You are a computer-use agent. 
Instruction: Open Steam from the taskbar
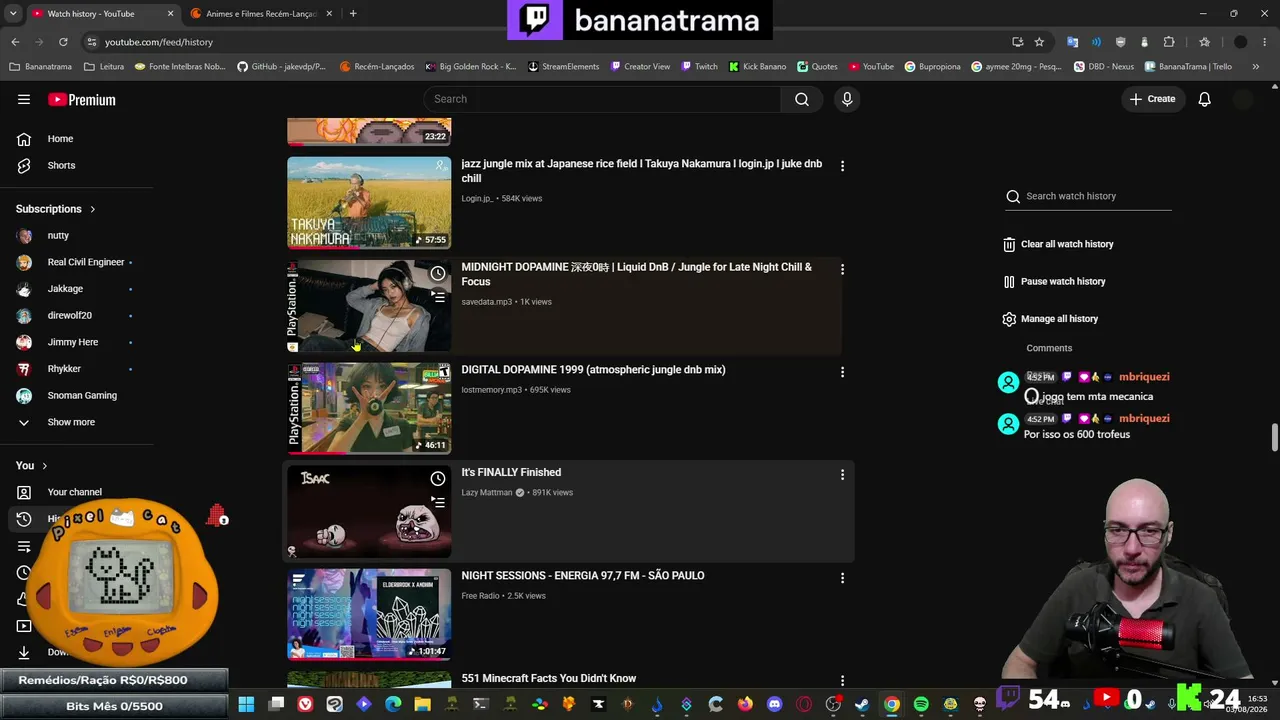click(x=862, y=704)
